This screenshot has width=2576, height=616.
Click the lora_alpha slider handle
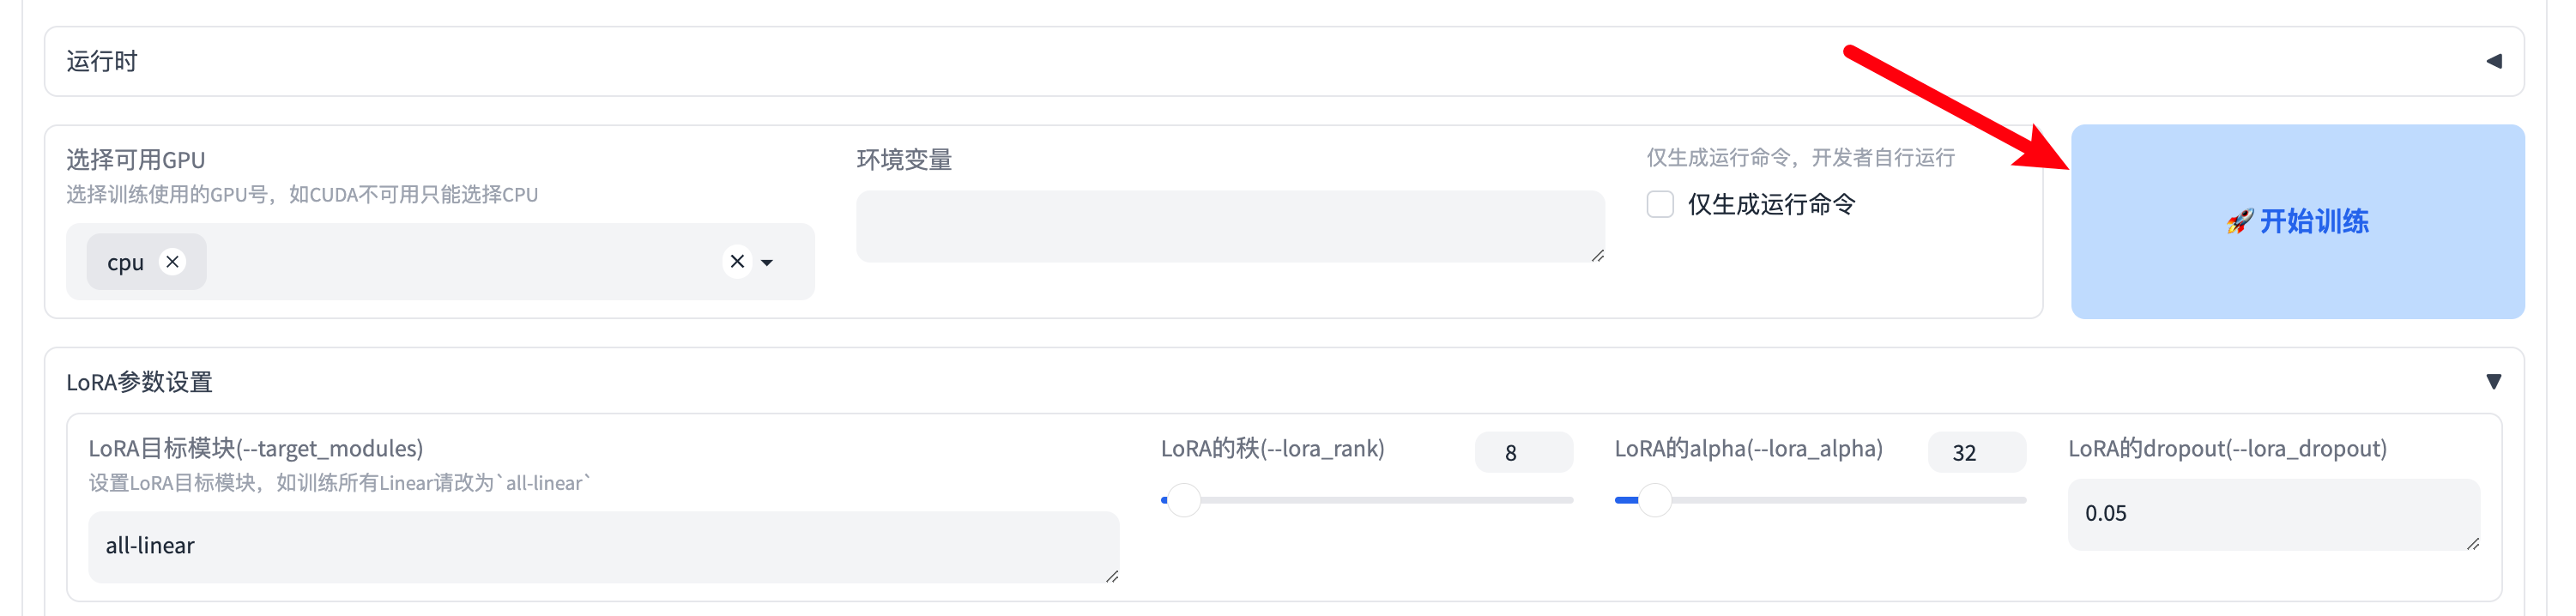1655,500
